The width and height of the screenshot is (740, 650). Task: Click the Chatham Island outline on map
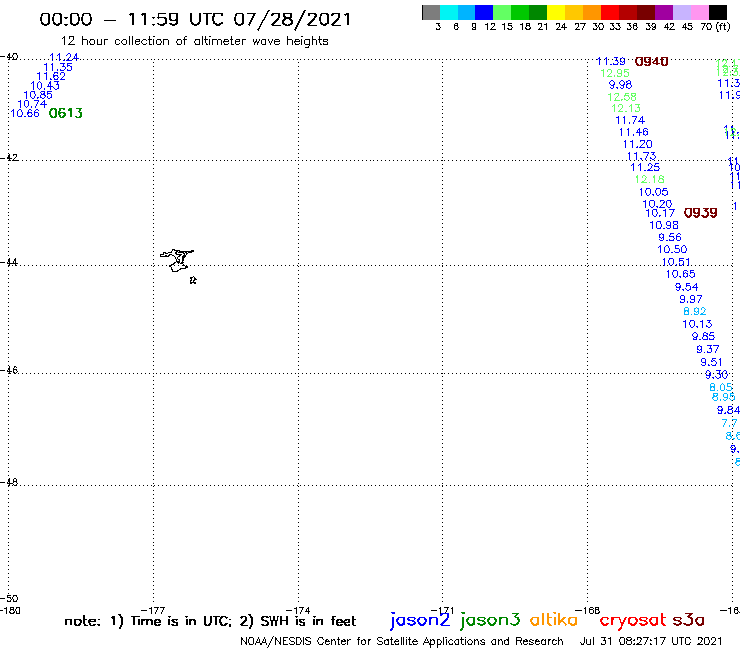(177, 260)
